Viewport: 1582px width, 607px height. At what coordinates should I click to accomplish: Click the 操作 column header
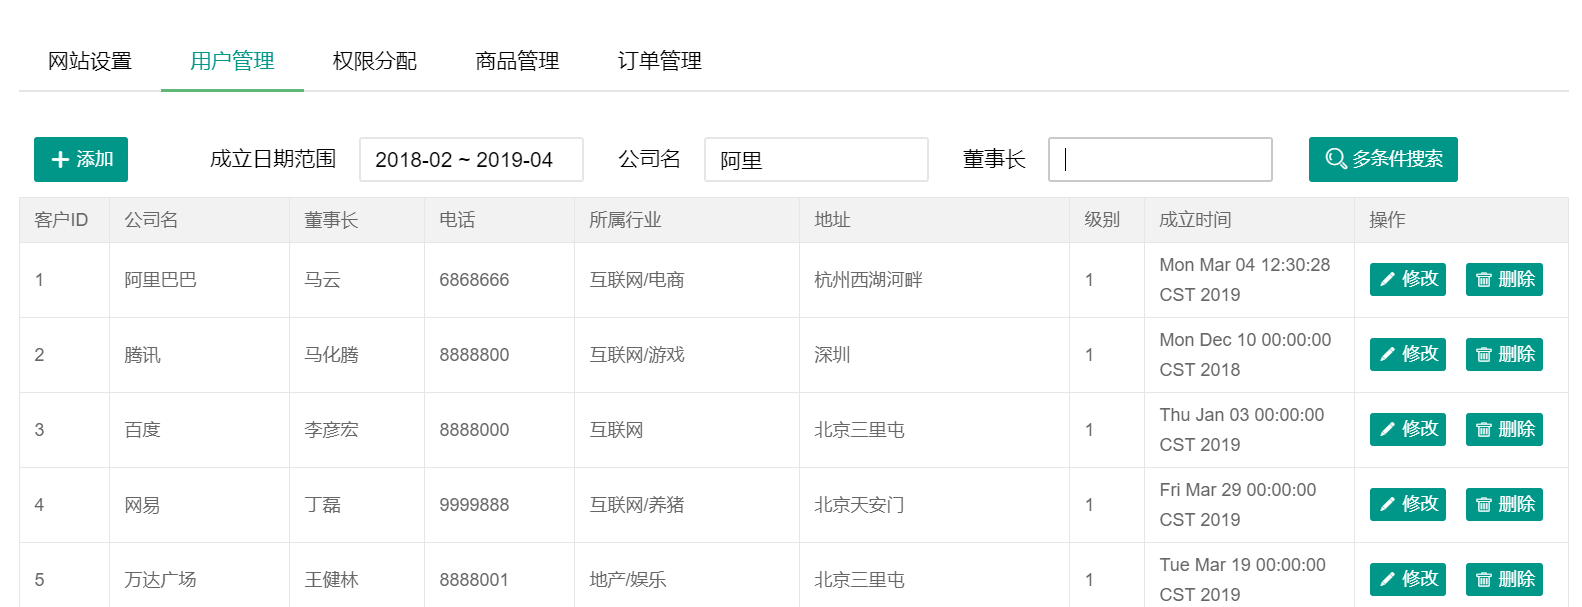coord(1461,220)
